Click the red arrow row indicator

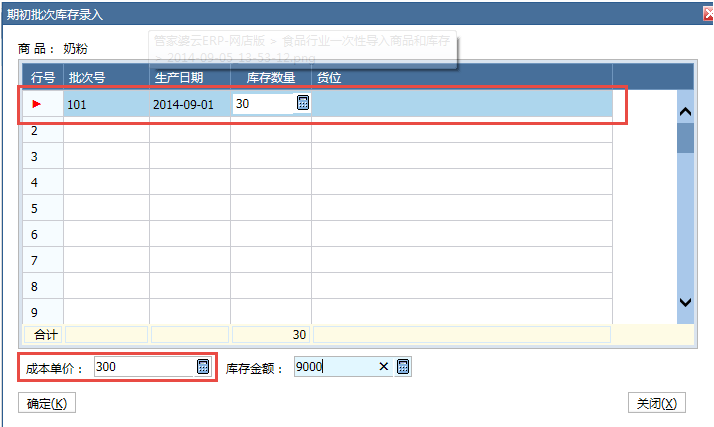38,104
